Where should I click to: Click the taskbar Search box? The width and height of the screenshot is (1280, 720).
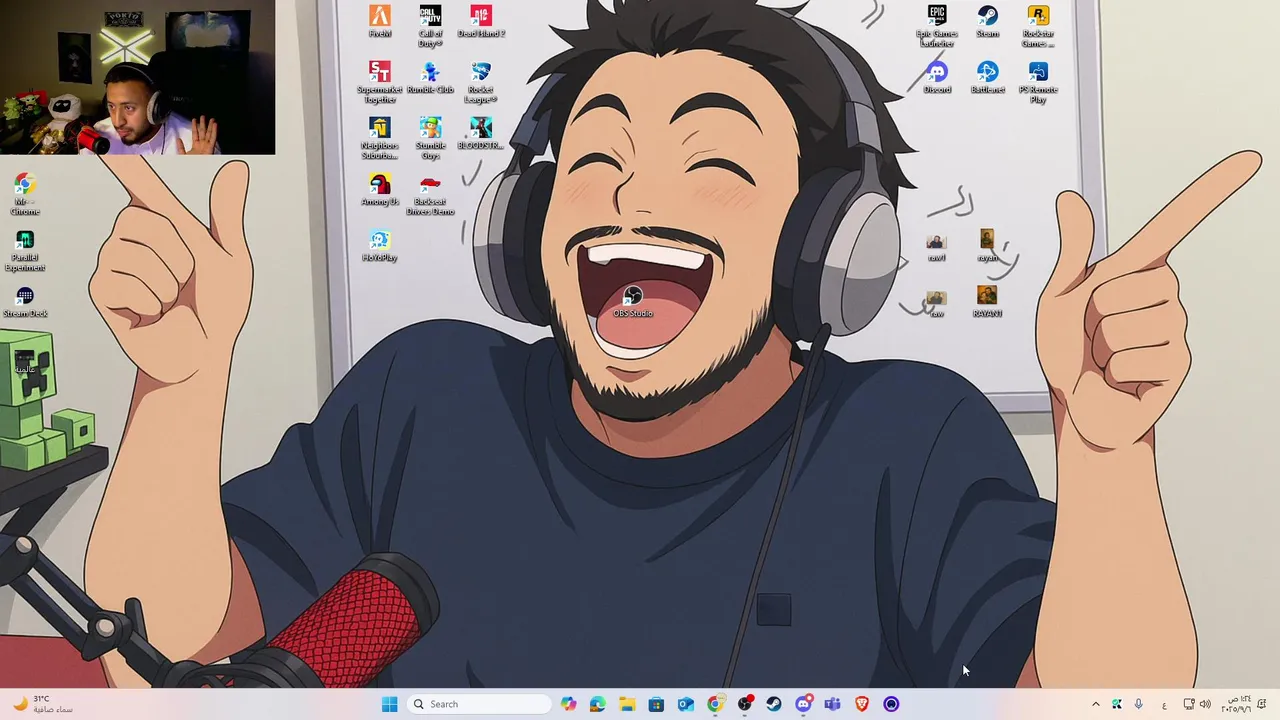[x=481, y=704]
